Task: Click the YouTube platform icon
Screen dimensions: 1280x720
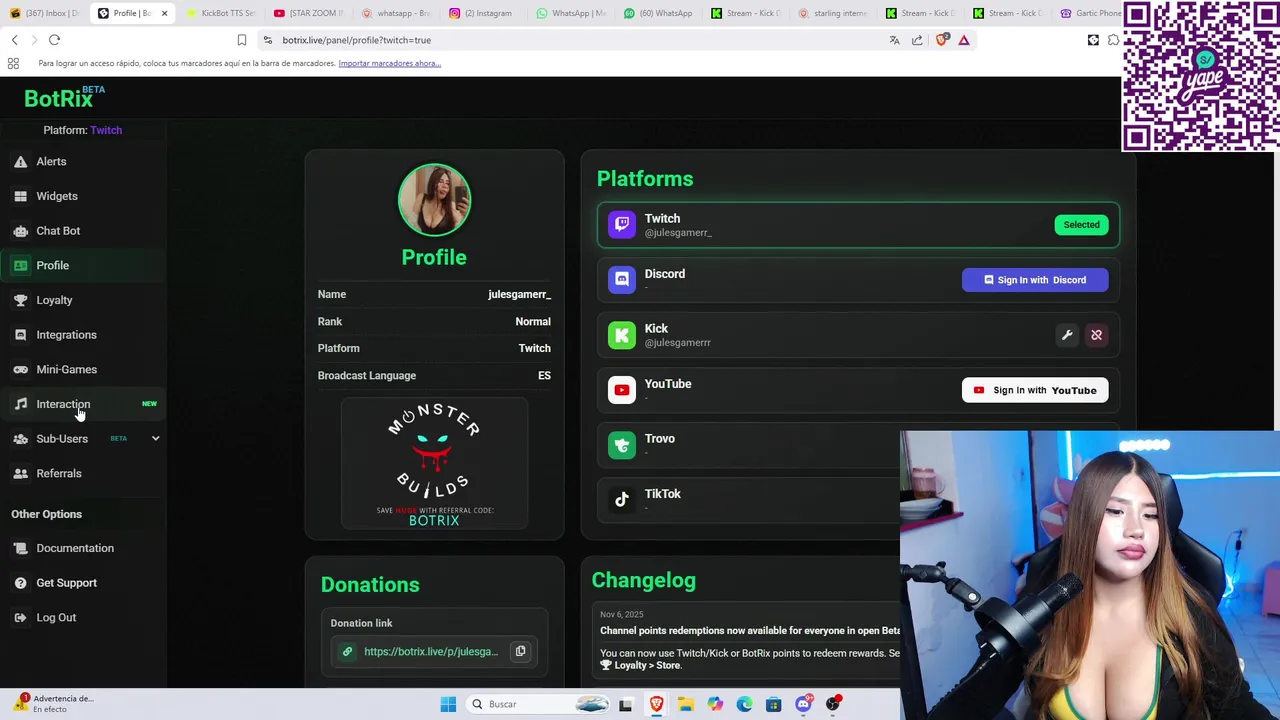Action: click(622, 390)
